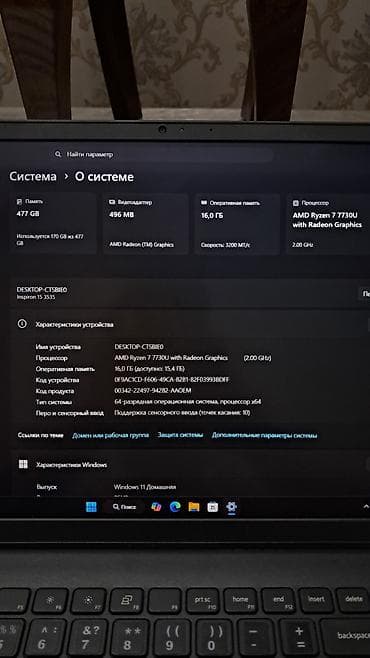Click the Найти параметр search field

click(161, 154)
